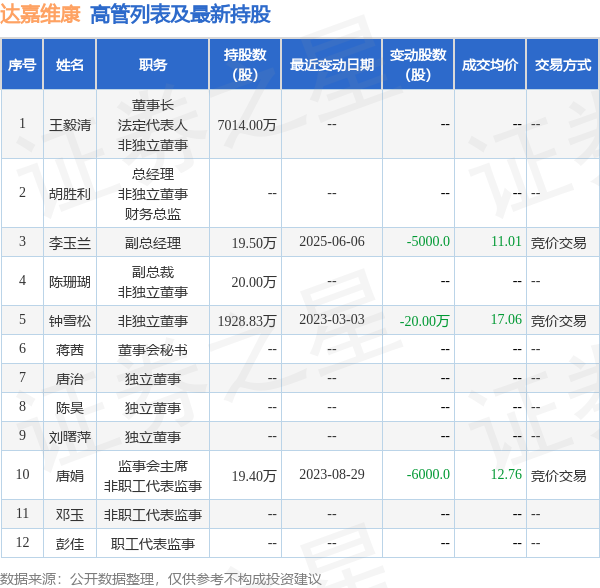This screenshot has height=588, width=600.
Task: Click 独立董事 in 唐治's row
Action: tap(153, 379)
